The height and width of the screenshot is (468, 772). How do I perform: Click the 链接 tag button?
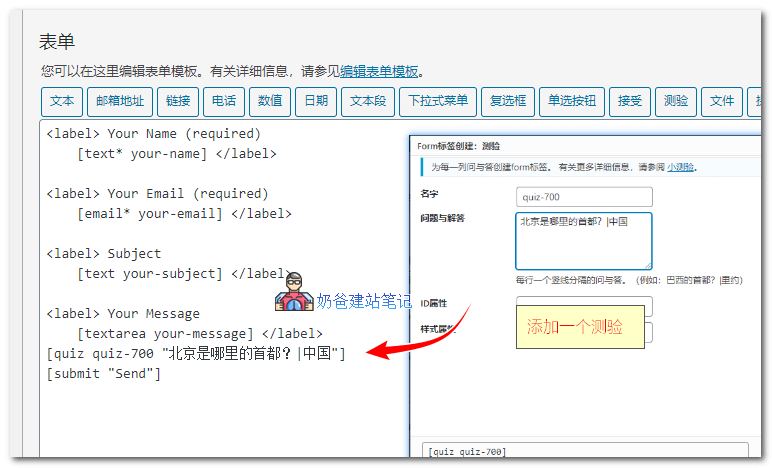(178, 101)
